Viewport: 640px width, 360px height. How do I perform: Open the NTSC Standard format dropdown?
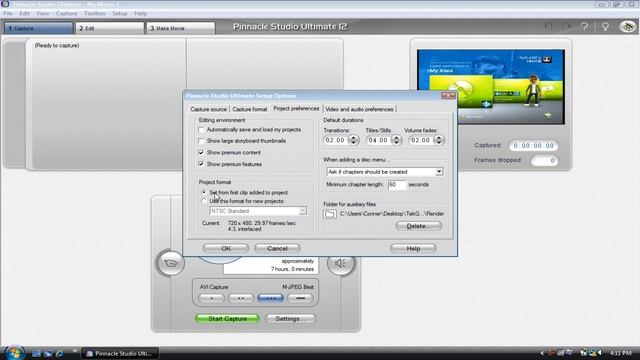[x=302, y=211]
